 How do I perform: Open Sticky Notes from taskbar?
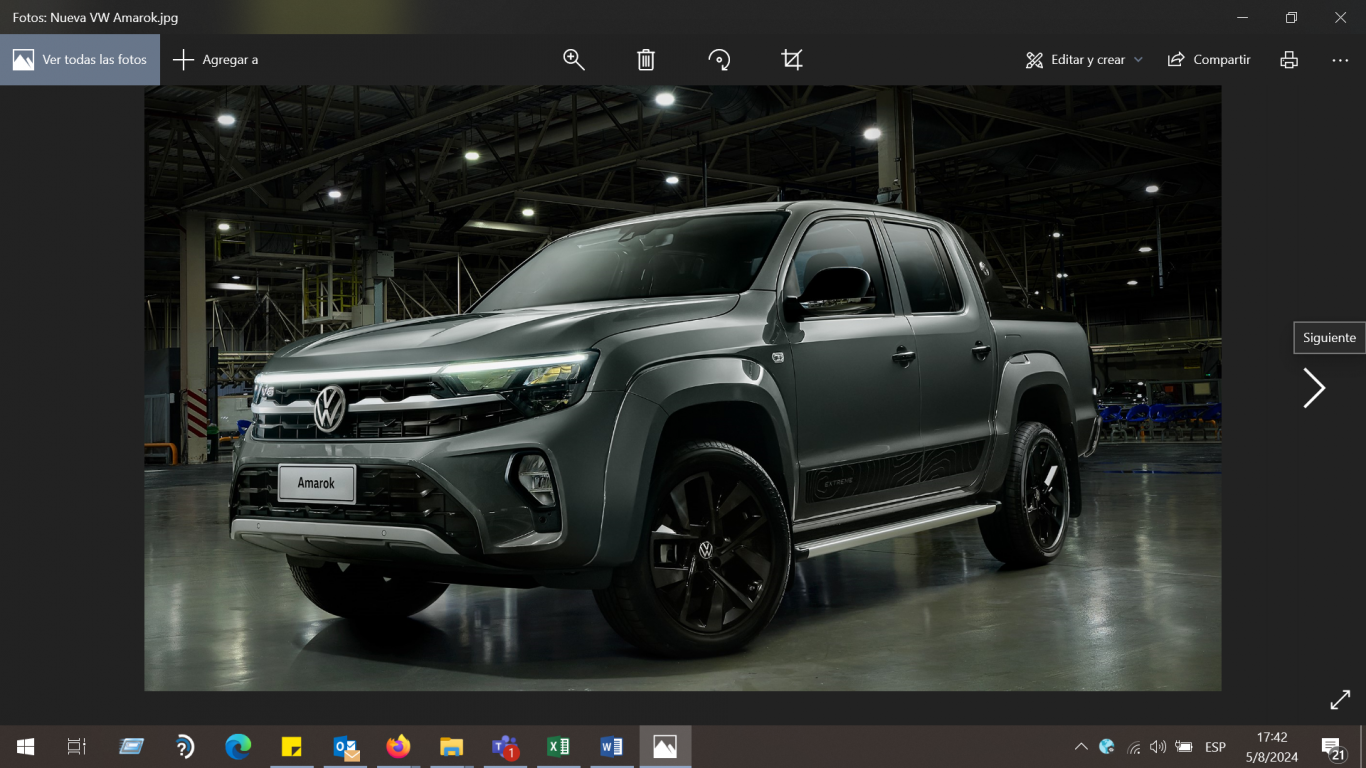click(291, 747)
